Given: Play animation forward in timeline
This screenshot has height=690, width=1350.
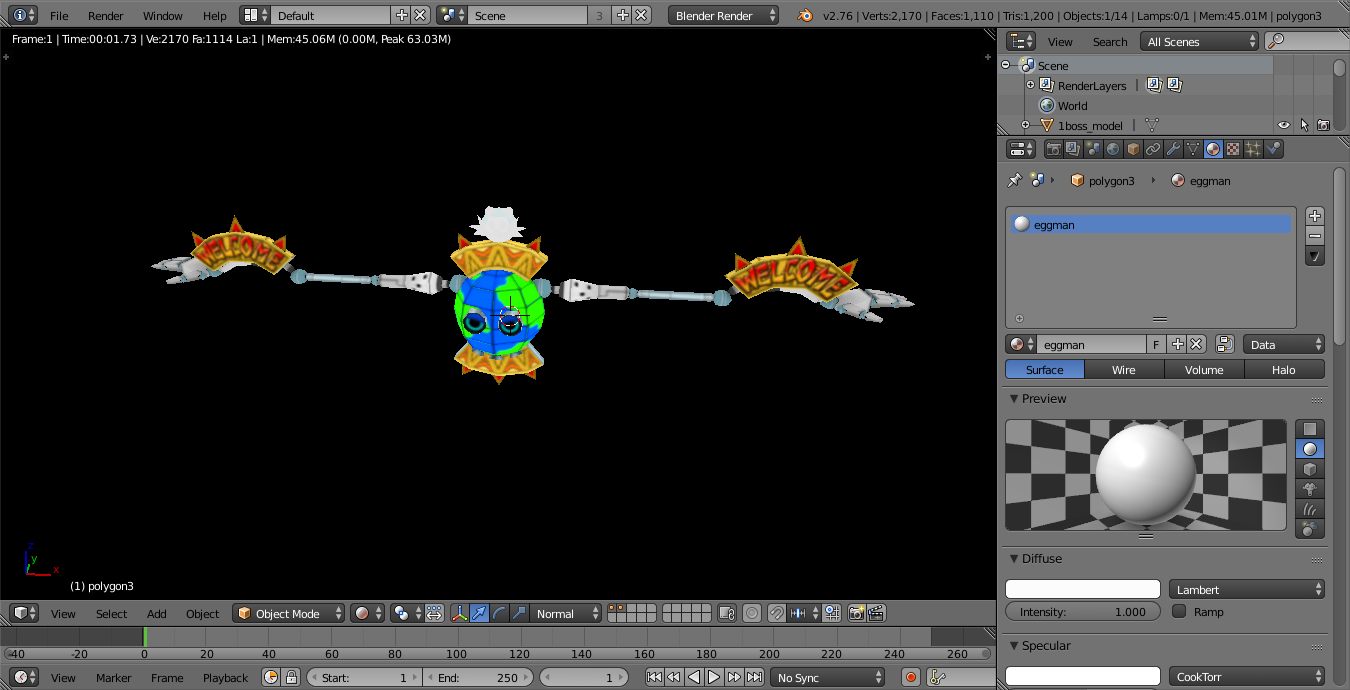Looking at the screenshot, I should click(714, 677).
